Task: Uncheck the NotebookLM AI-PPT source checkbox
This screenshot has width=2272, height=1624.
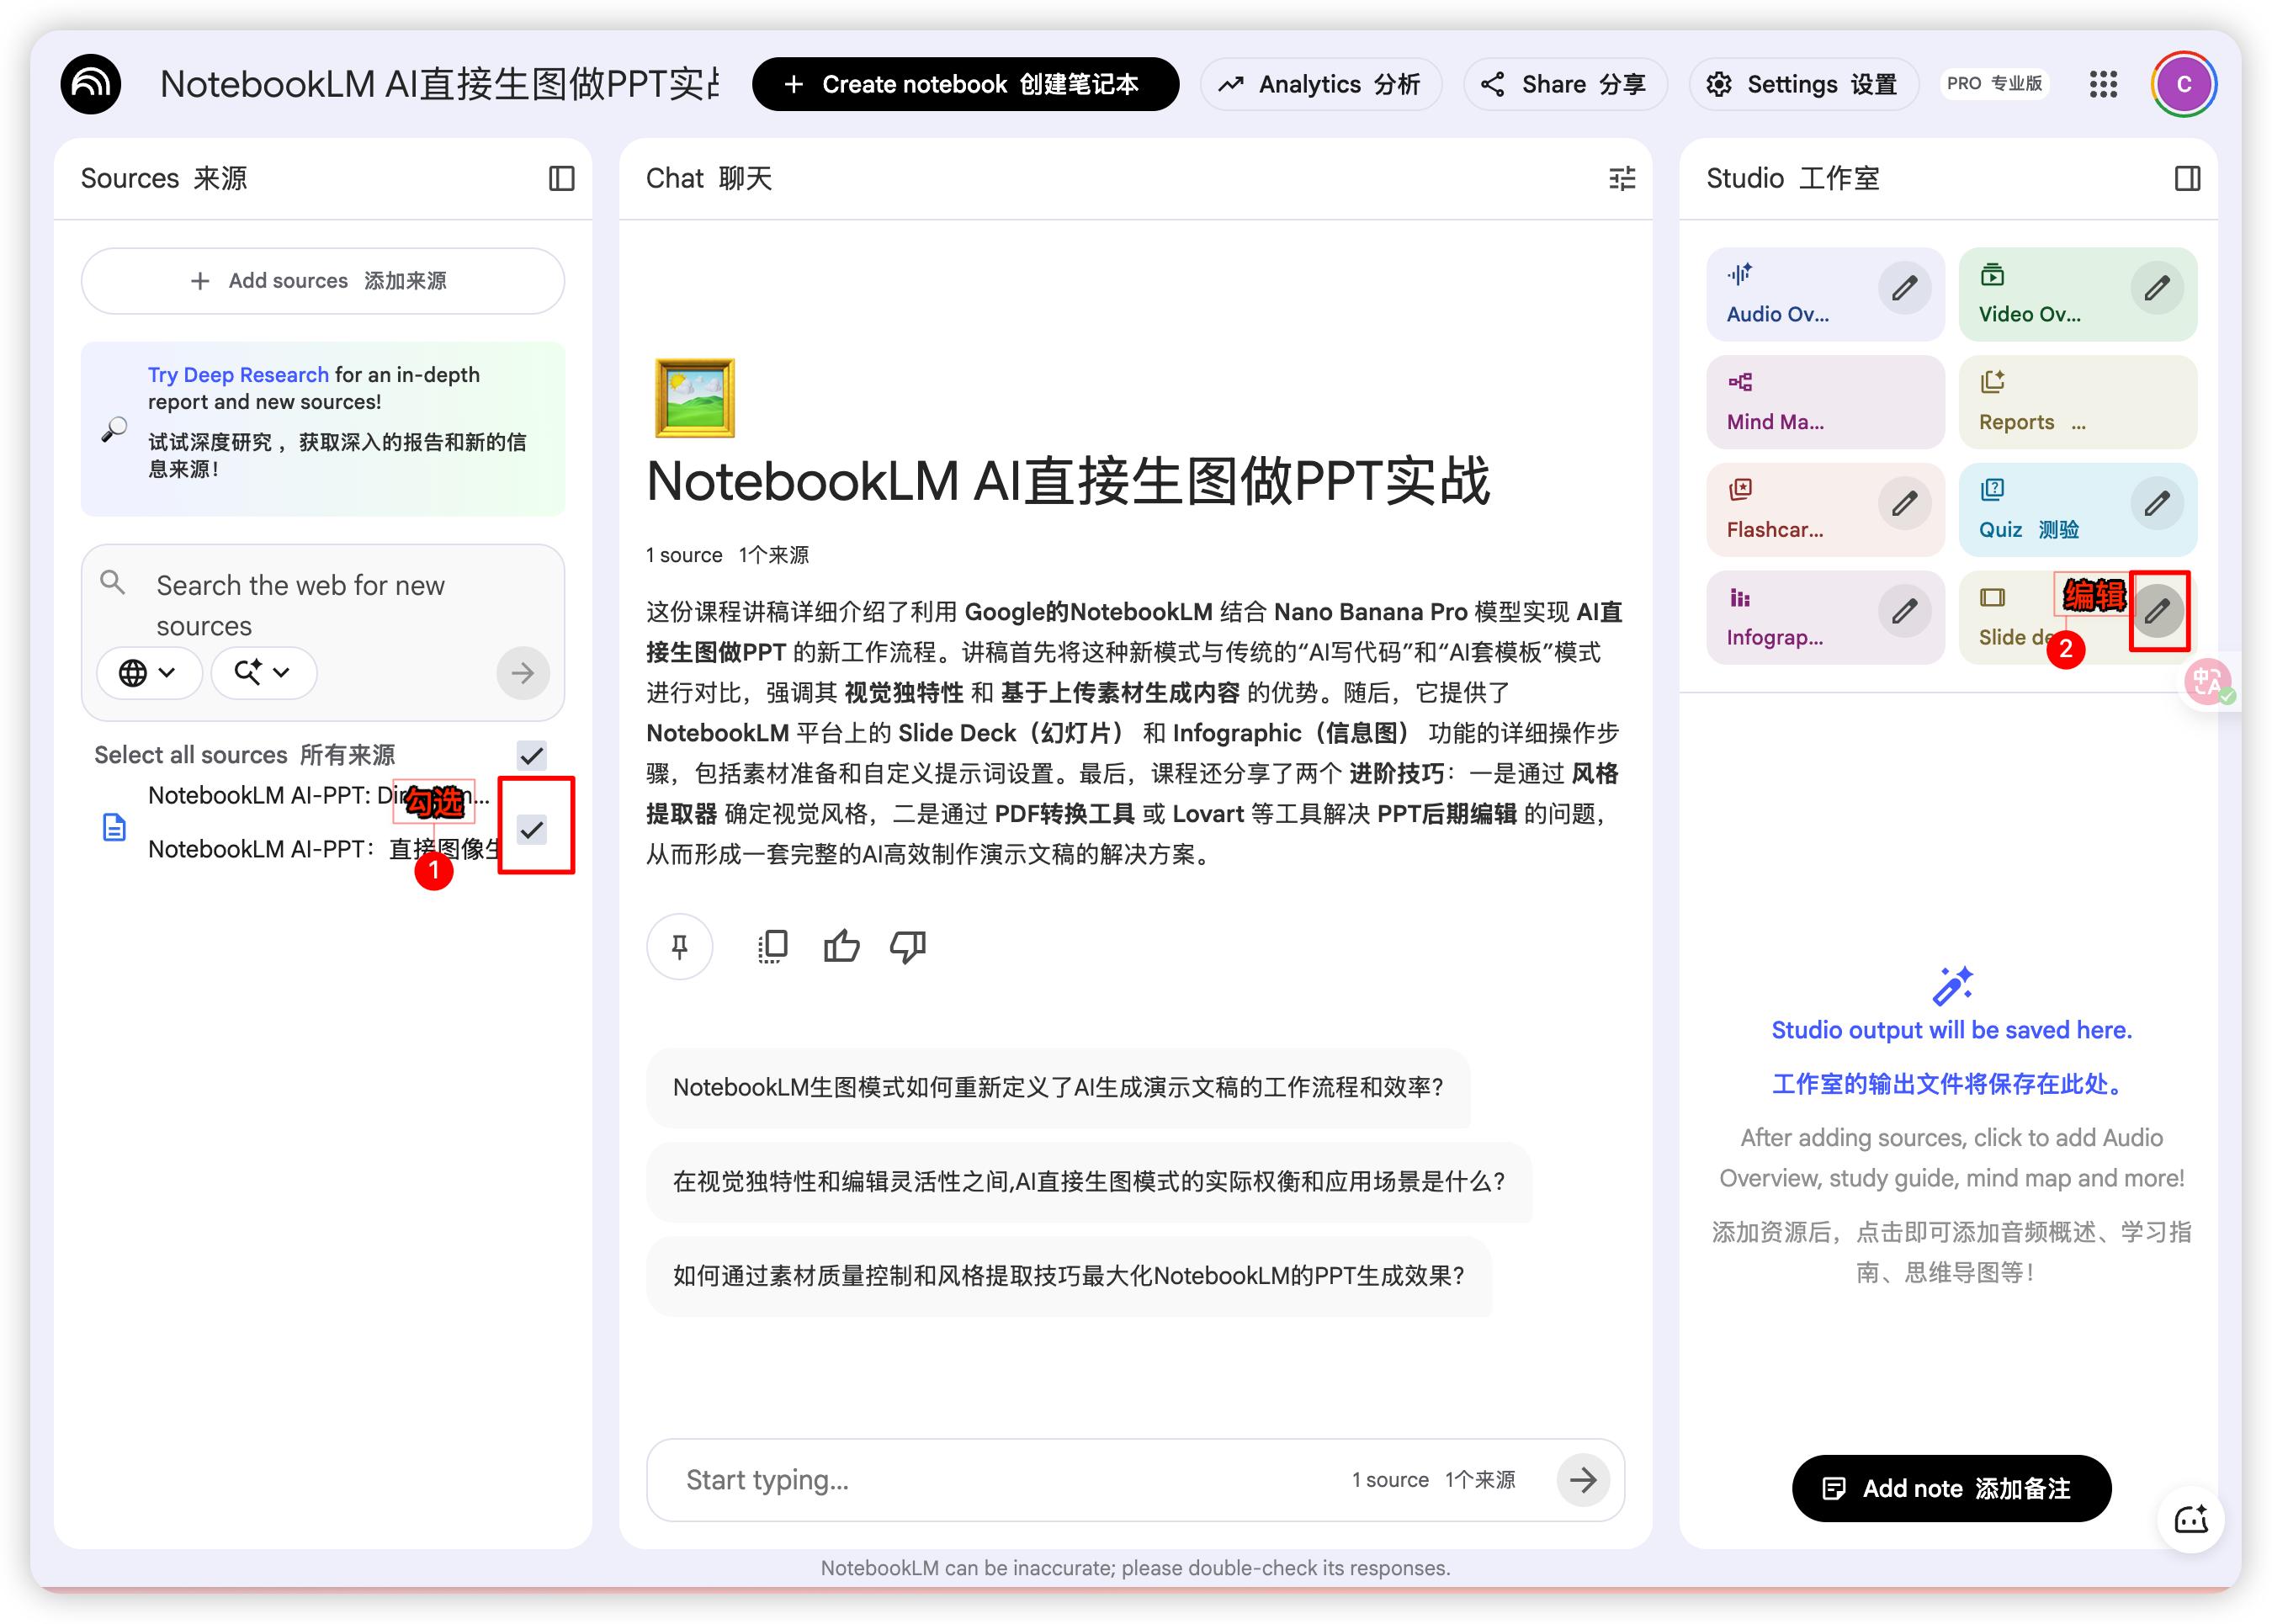Action: [x=531, y=829]
